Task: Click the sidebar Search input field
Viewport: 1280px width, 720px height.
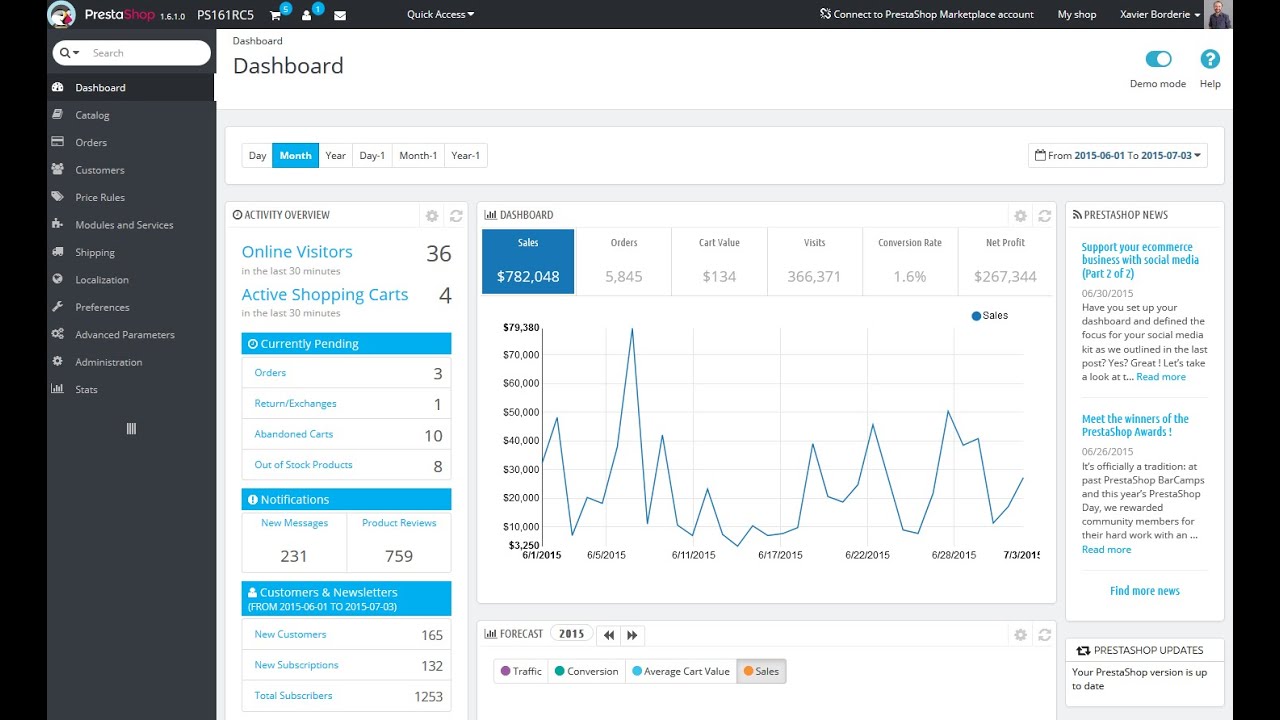Action: (145, 53)
